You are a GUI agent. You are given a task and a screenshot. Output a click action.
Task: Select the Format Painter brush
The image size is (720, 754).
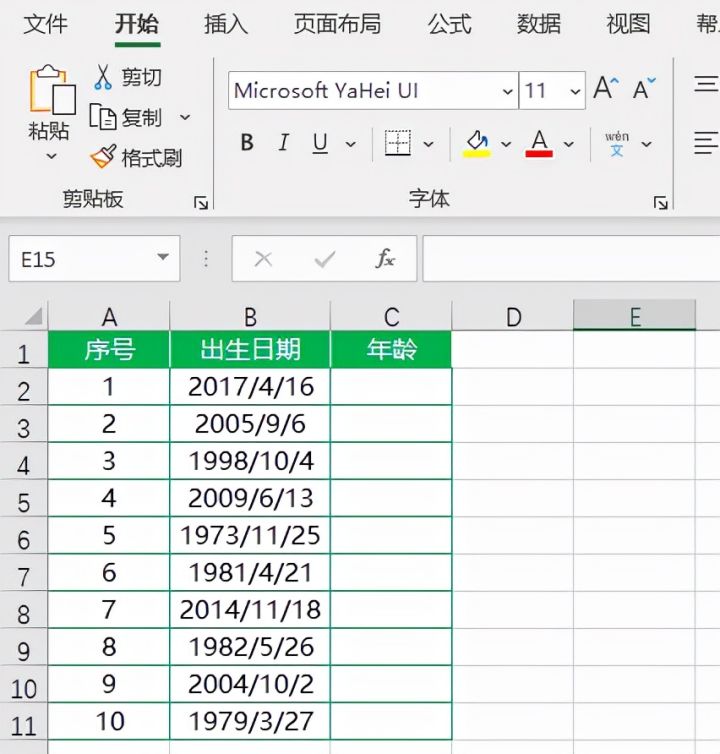pos(103,157)
